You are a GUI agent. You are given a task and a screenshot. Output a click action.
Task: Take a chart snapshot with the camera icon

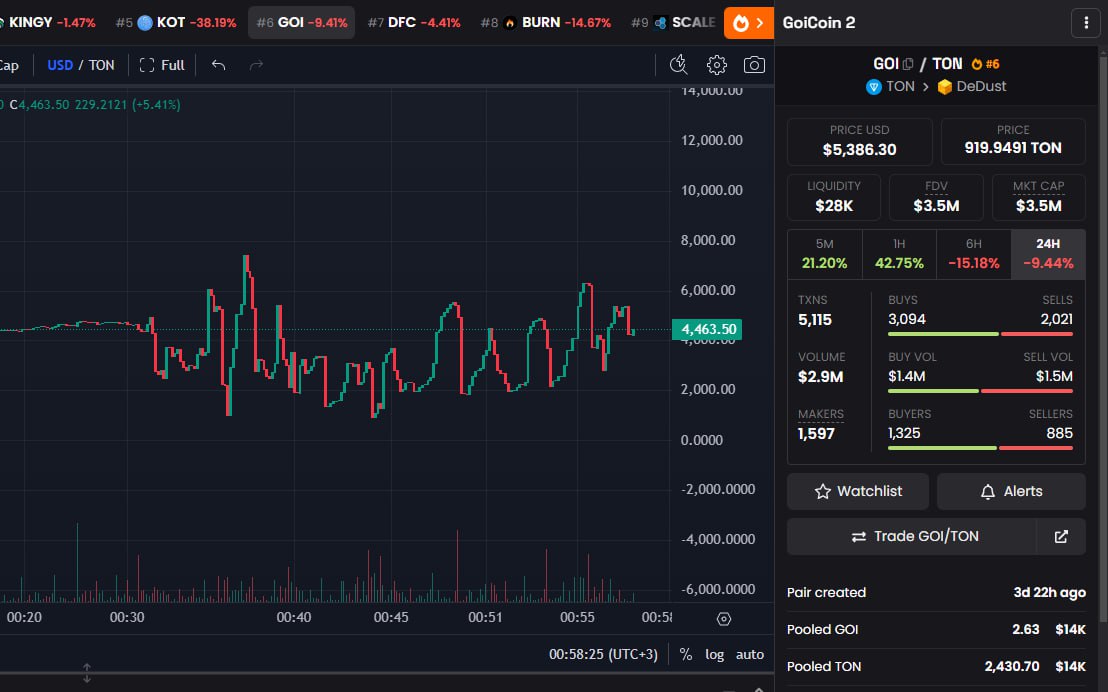pos(754,65)
